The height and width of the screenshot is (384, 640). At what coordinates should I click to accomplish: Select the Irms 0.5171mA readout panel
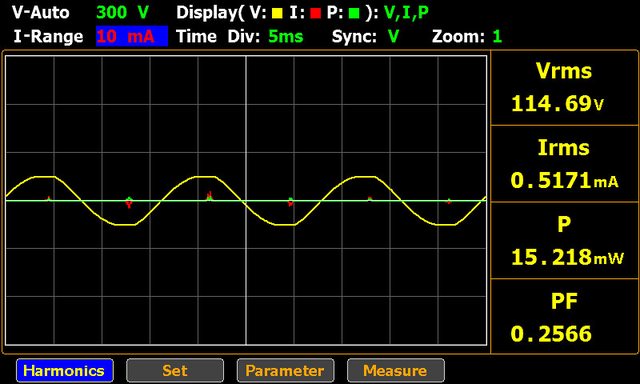564,164
